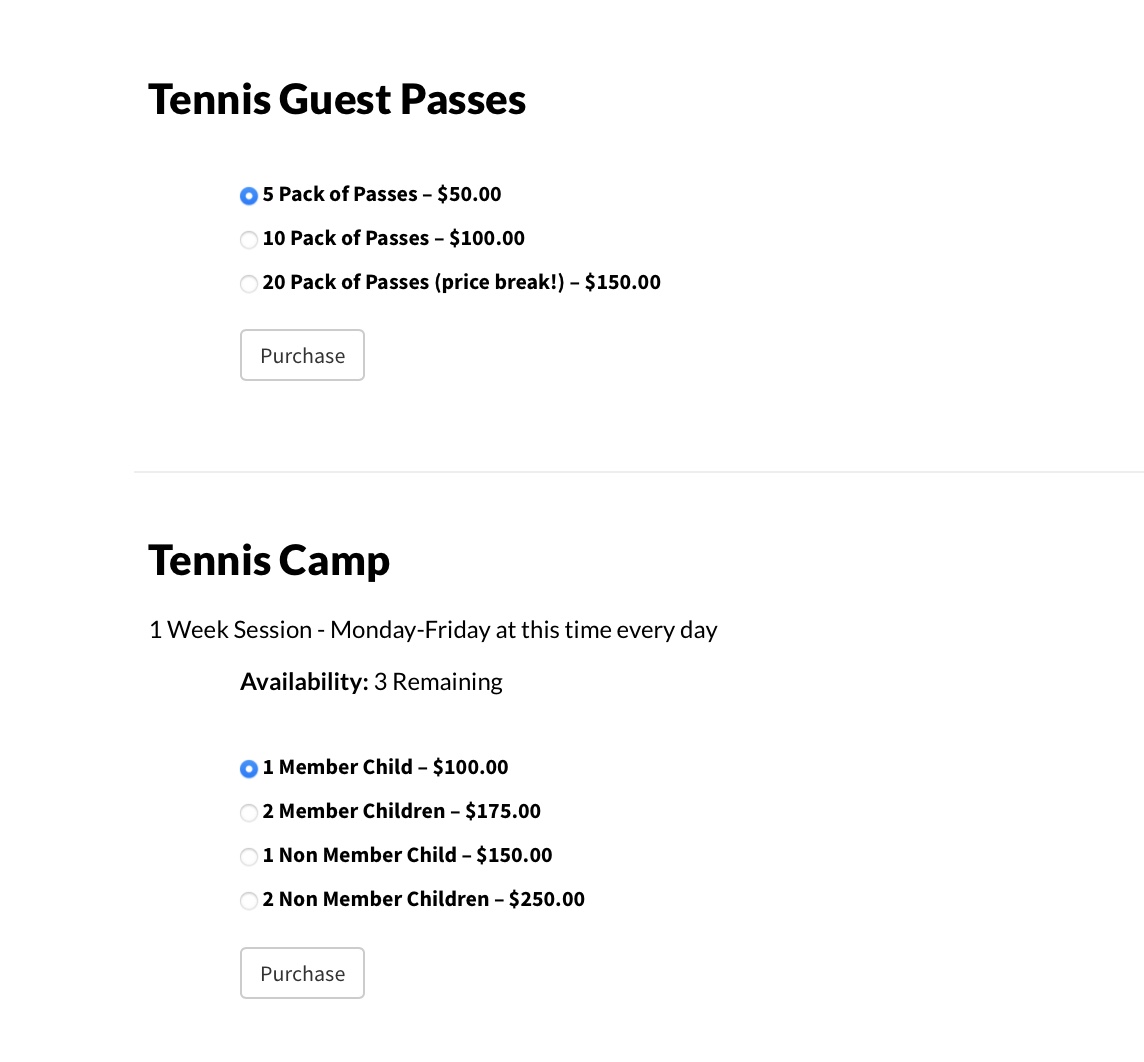Screen dimensions: 1144x1062
Task: Select the 1 Non Member Child radio button
Action: (x=249, y=857)
